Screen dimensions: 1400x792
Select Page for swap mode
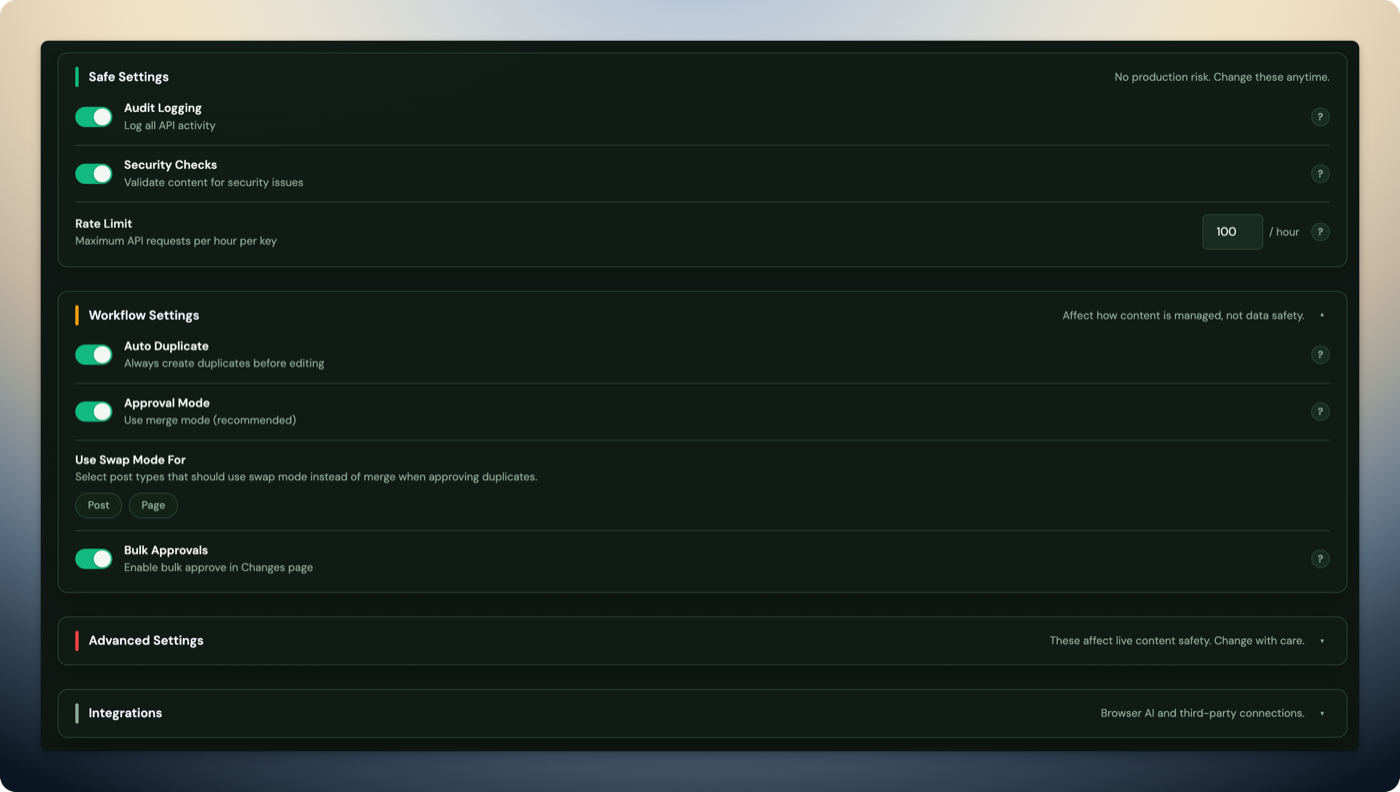(153, 505)
